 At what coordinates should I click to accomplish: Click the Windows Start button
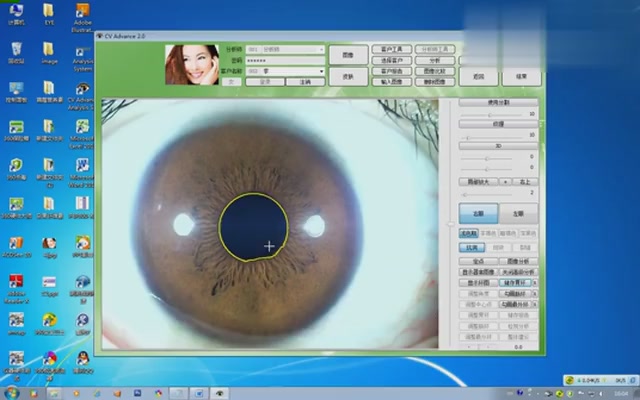click(10, 392)
